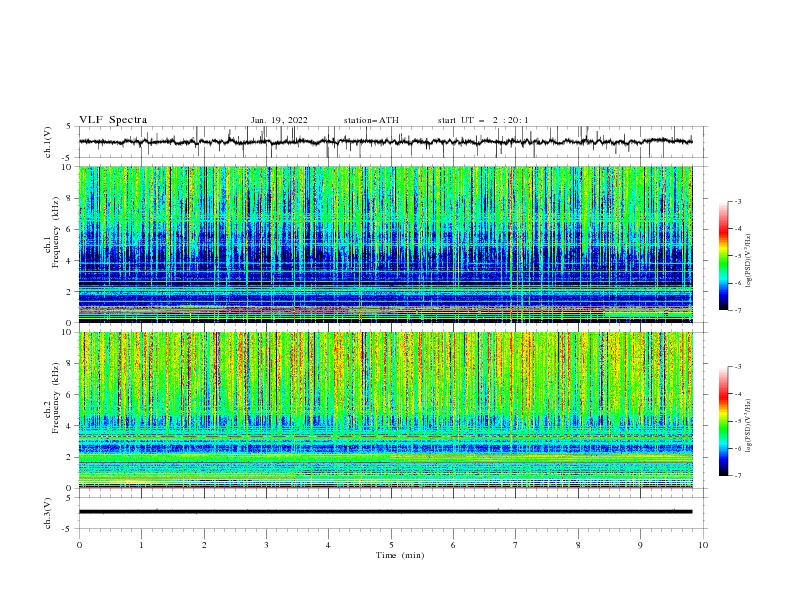The height and width of the screenshot is (612, 792).
Task: Click the "-5" tick on the ch.2 colorbar
Action: click(x=738, y=421)
